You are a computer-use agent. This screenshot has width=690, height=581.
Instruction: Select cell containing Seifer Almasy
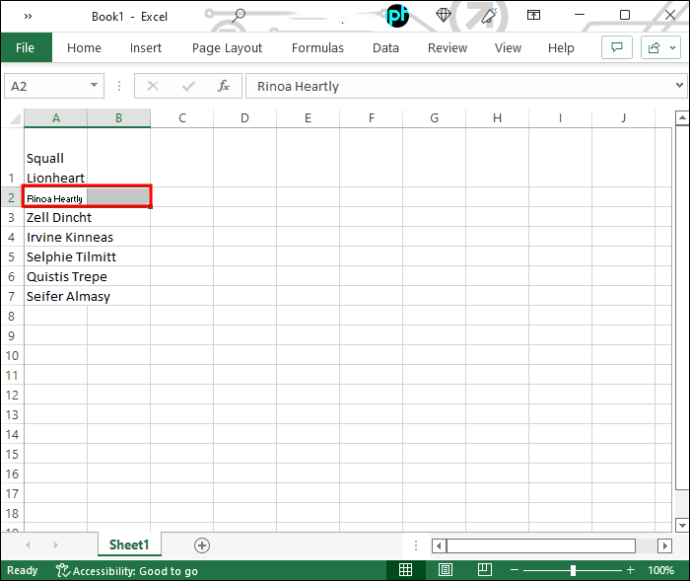(56, 296)
